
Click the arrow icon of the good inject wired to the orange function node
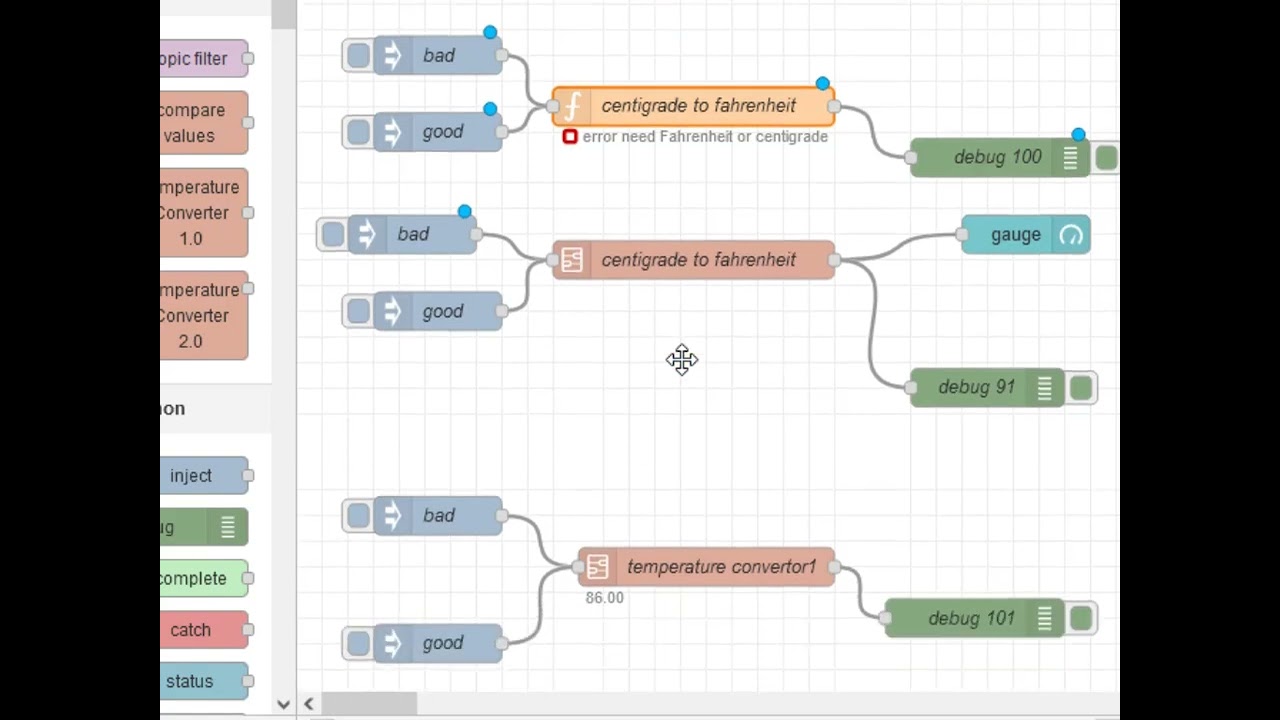392,132
